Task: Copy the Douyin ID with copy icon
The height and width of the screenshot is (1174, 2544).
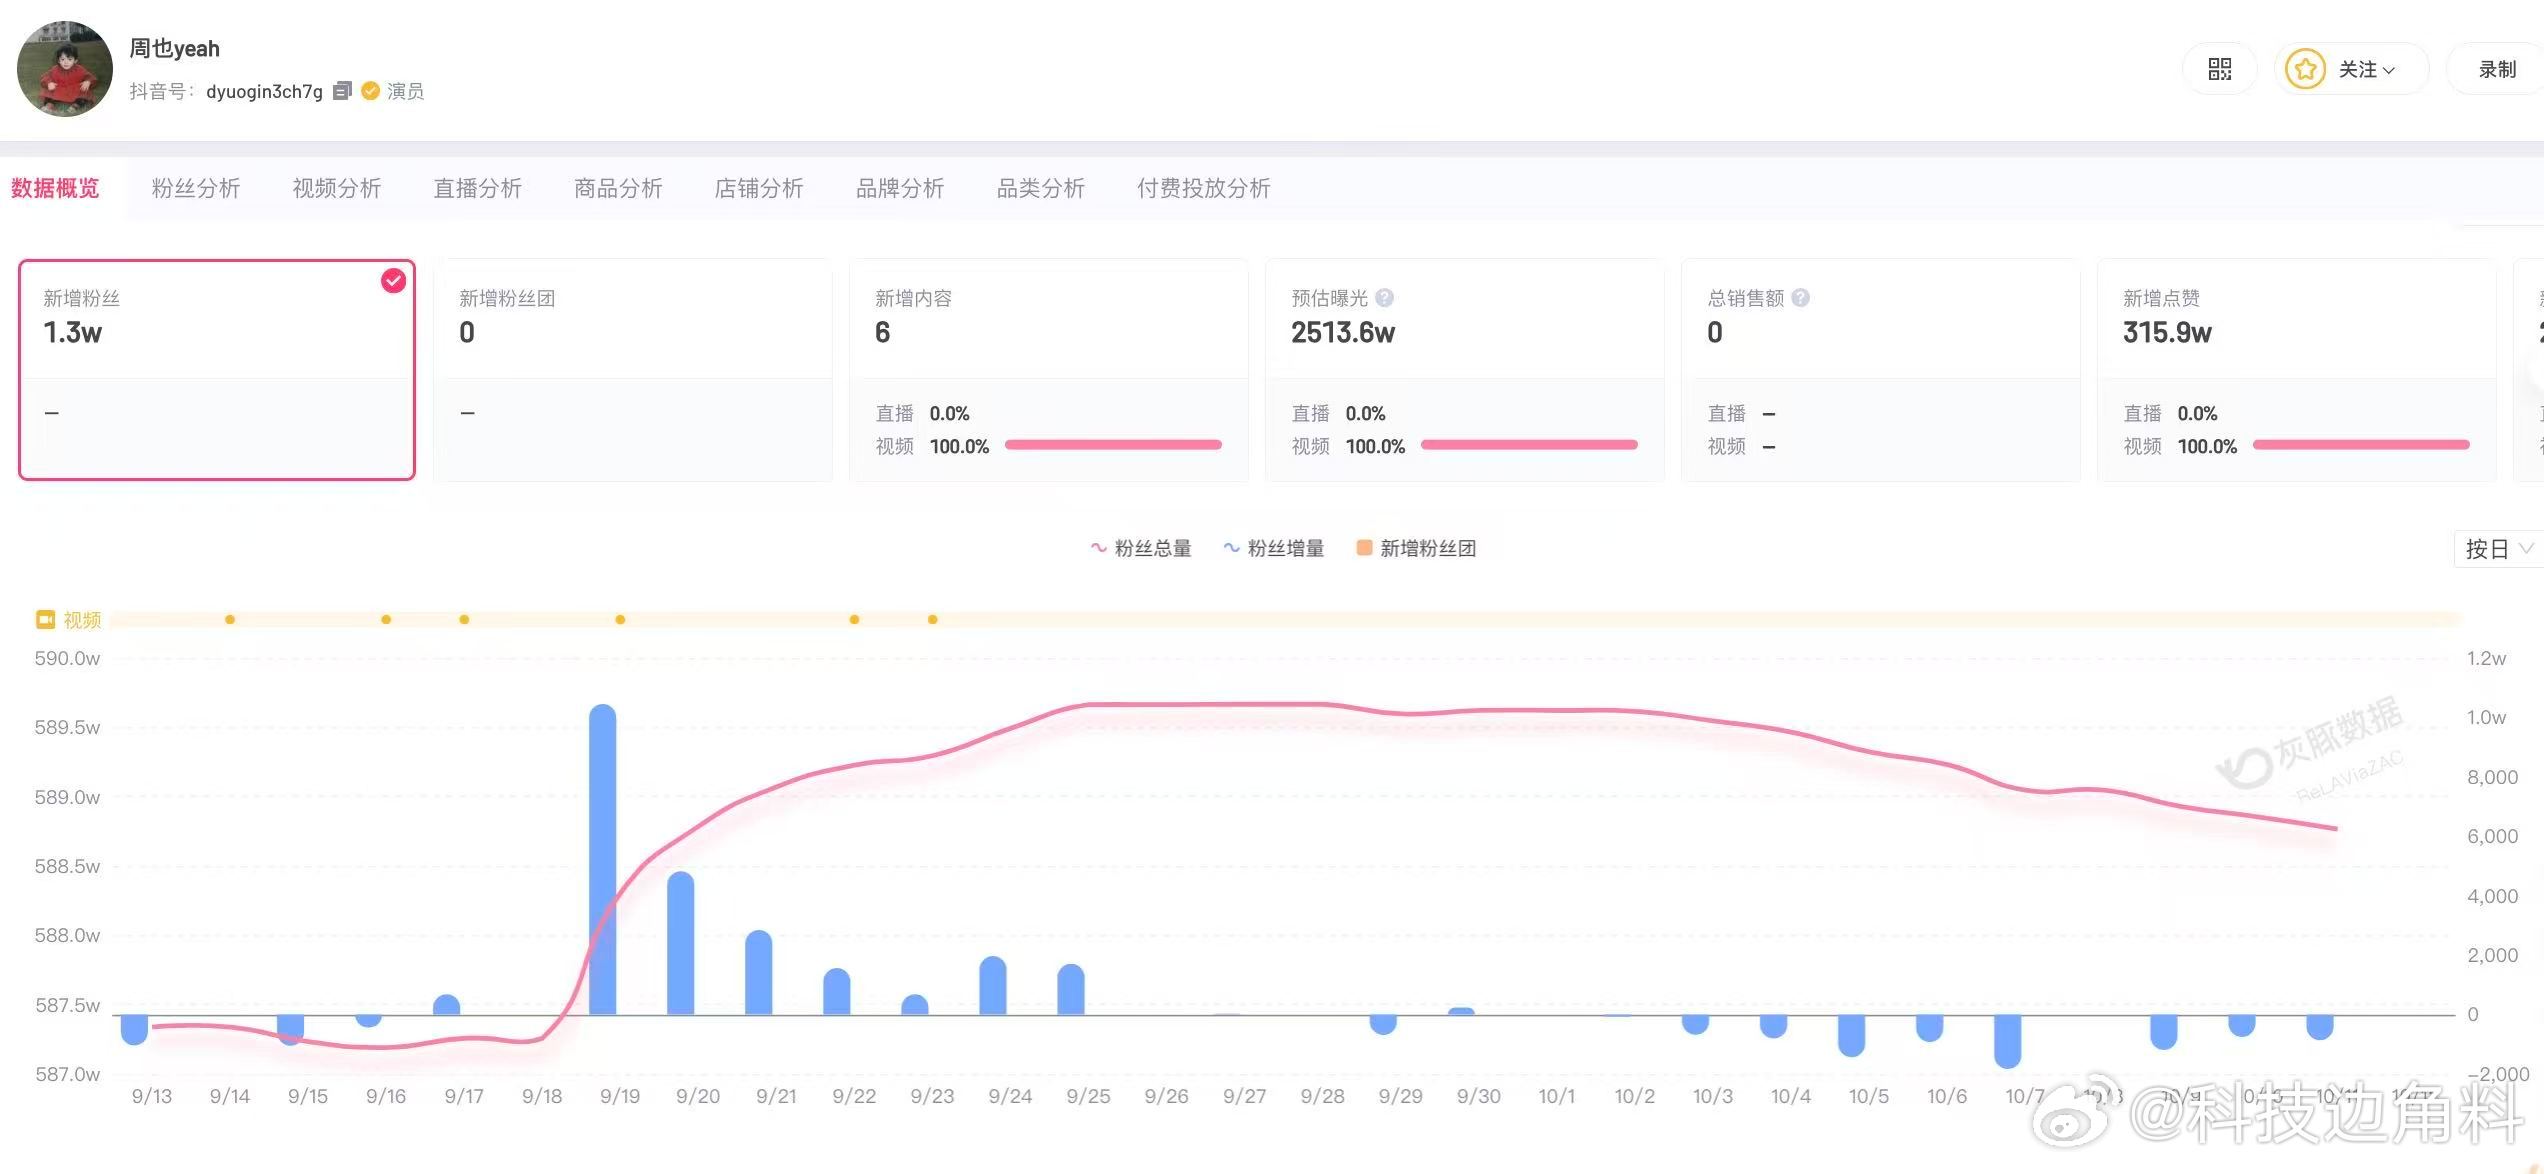Action: 342,91
